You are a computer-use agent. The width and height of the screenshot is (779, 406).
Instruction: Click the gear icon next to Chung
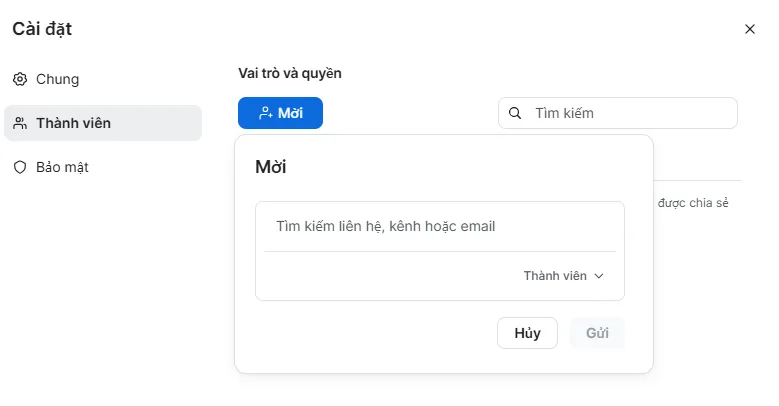[x=20, y=79]
